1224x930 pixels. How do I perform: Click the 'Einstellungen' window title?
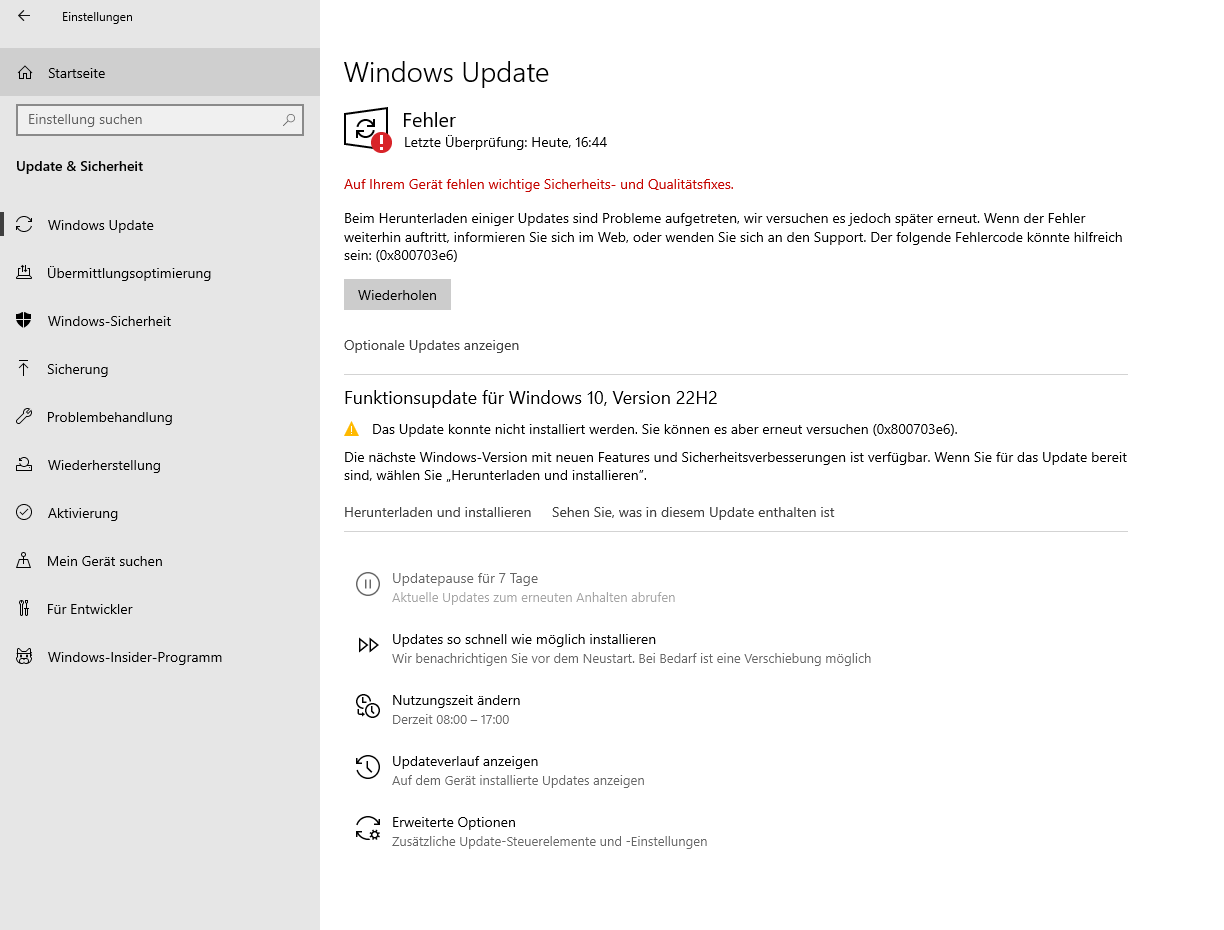[x=97, y=17]
